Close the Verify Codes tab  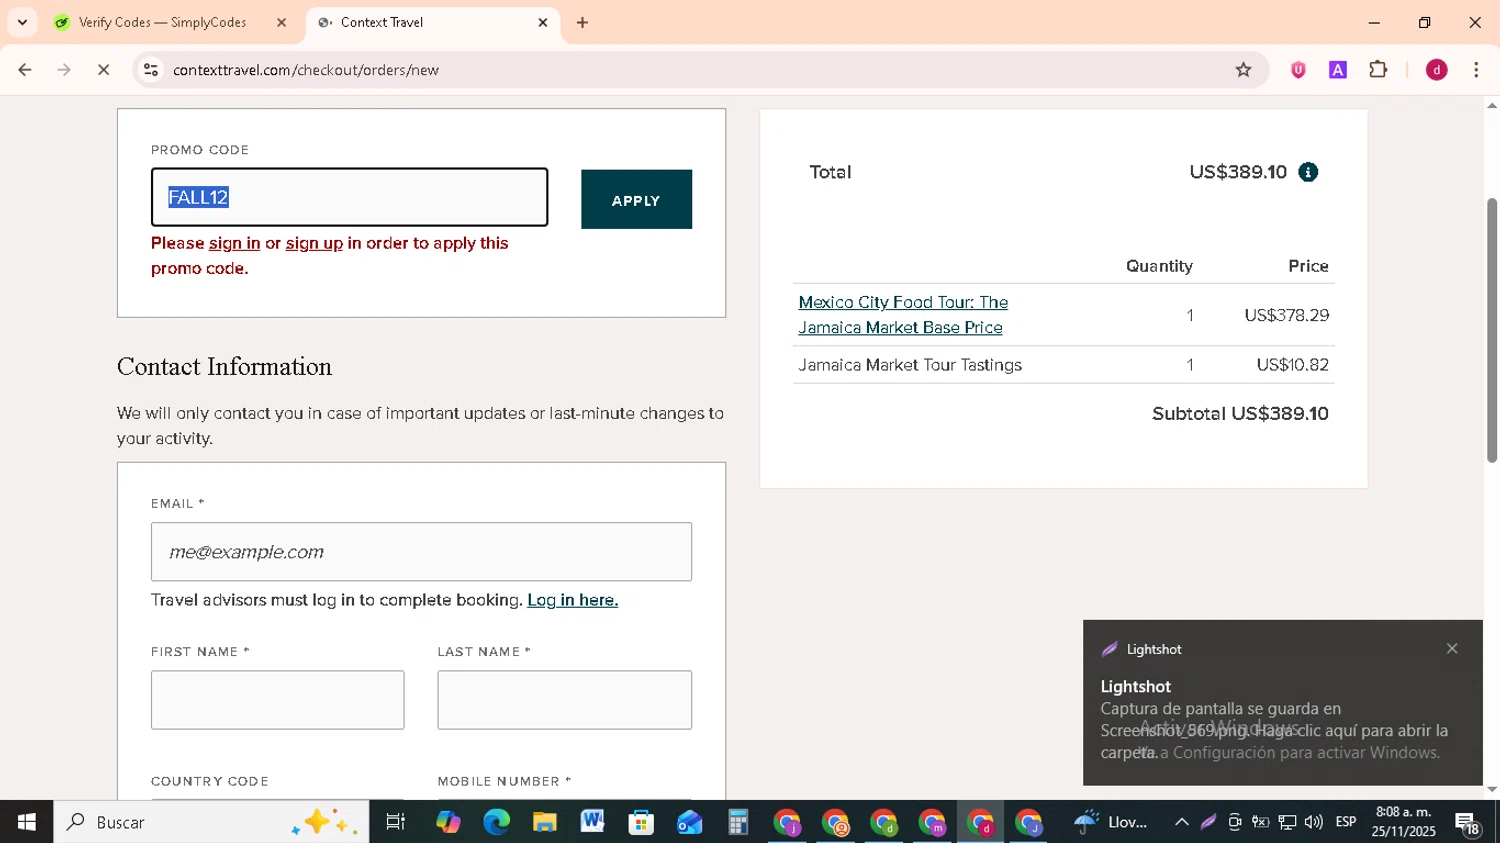coord(281,22)
